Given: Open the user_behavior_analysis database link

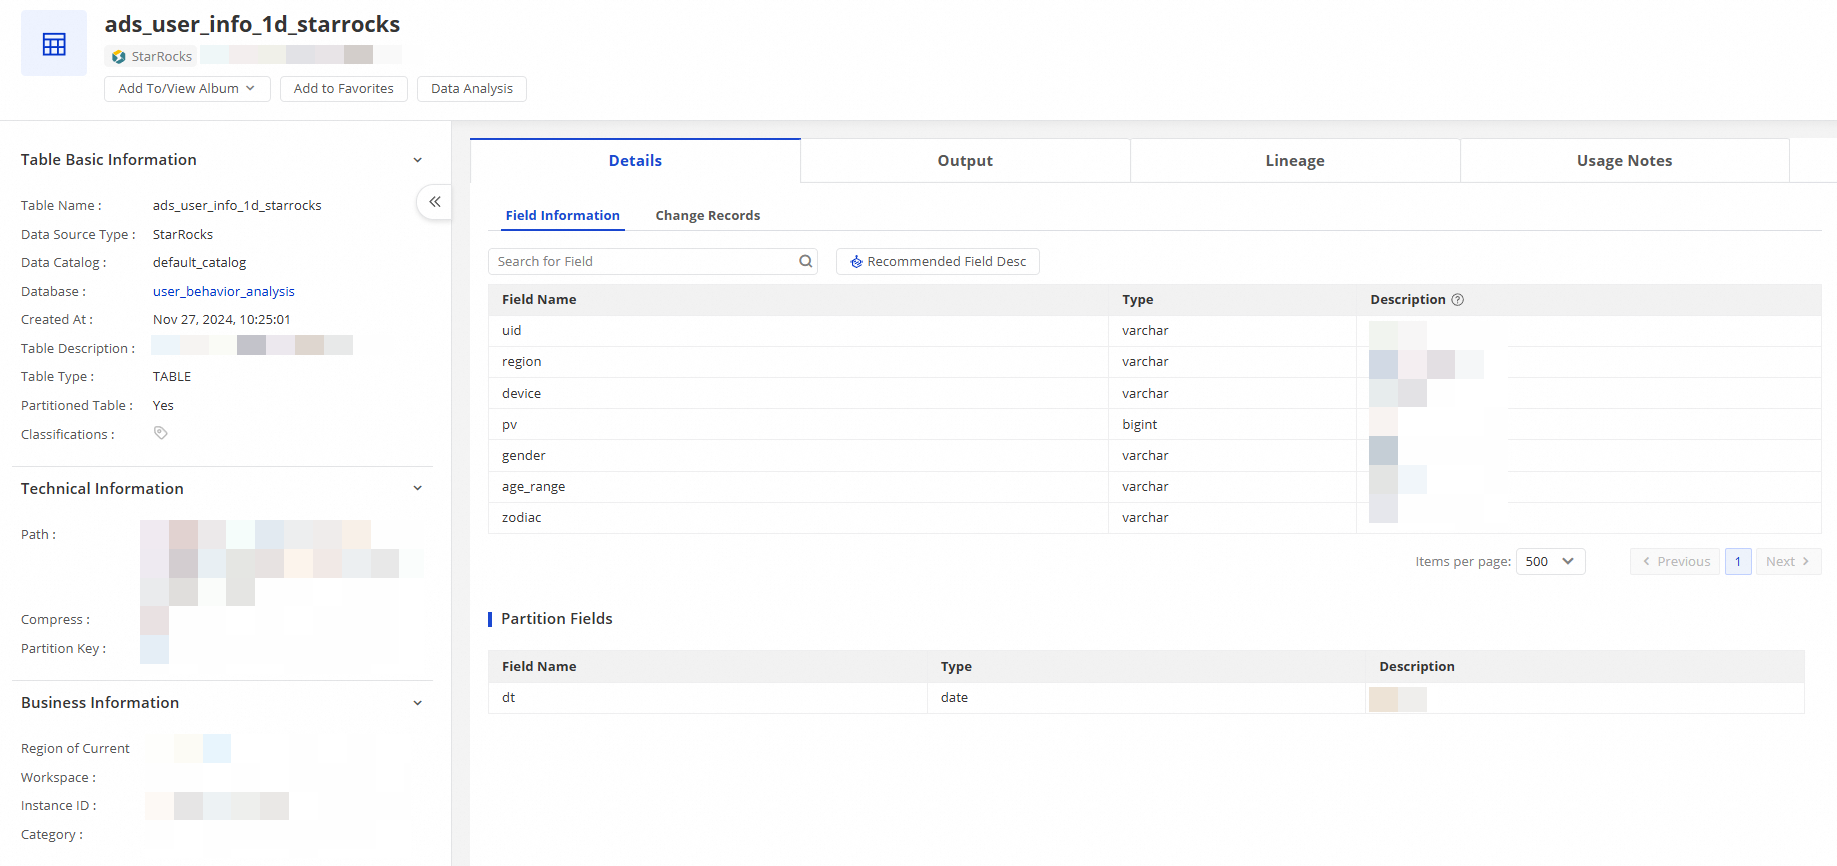Looking at the screenshot, I should (223, 292).
